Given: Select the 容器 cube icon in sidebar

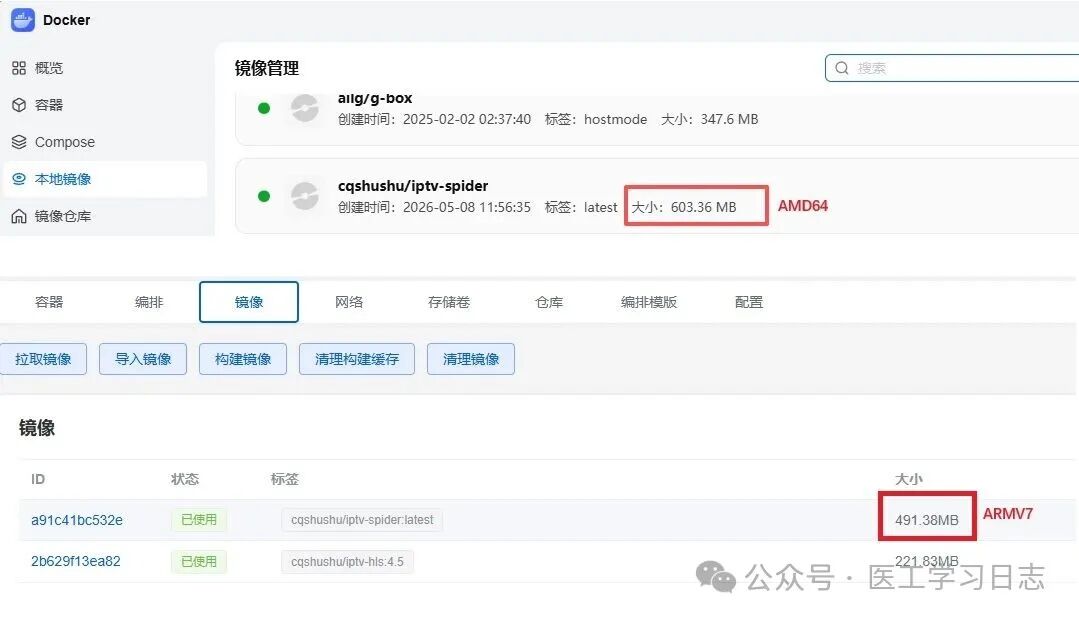Looking at the screenshot, I should coord(19,105).
